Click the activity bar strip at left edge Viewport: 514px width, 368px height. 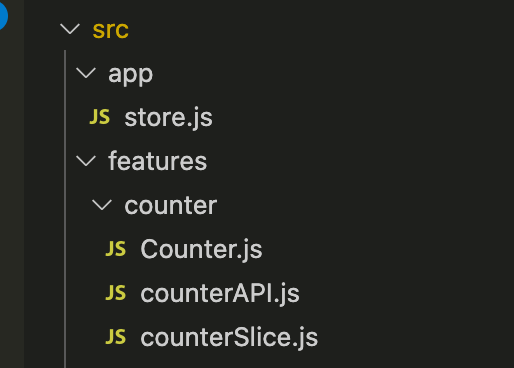(x=12, y=200)
